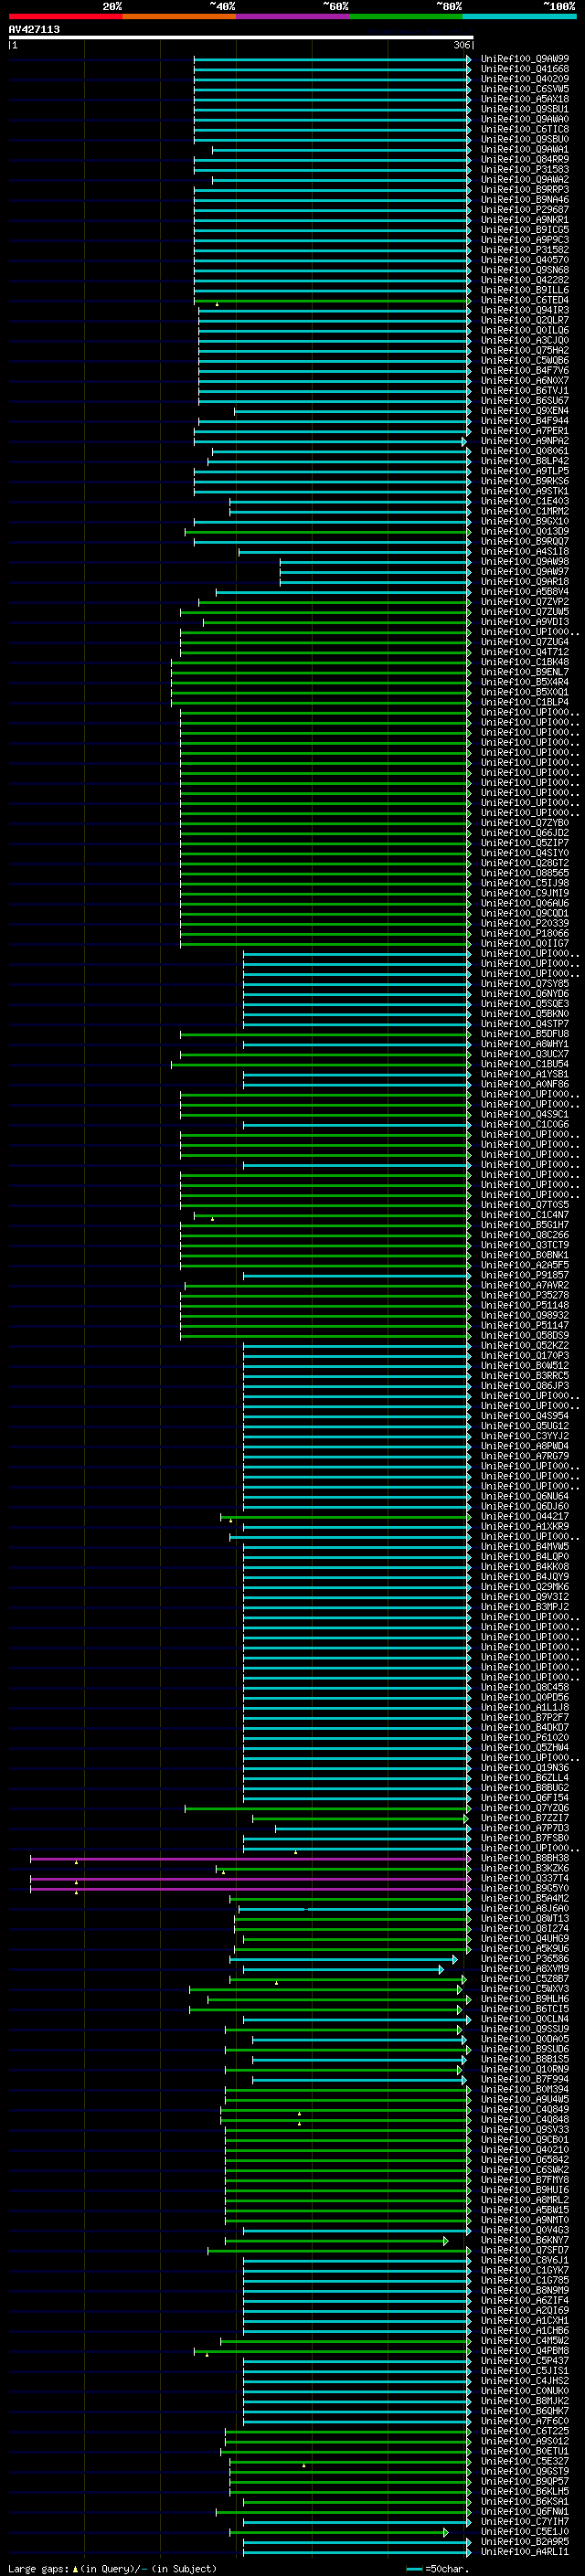Select the UniRef100_B6KNY7 label
585x2576 pixels.
coord(525,2240)
